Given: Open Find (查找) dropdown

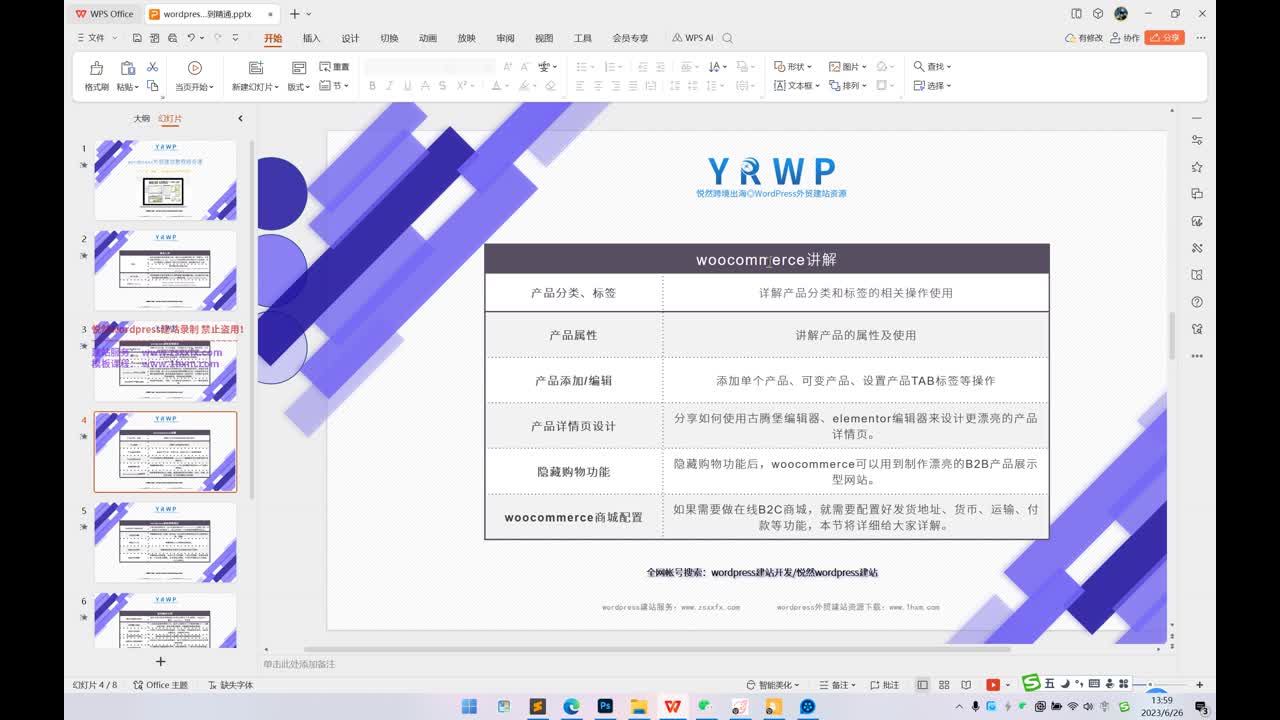Looking at the screenshot, I should point(932,67).
